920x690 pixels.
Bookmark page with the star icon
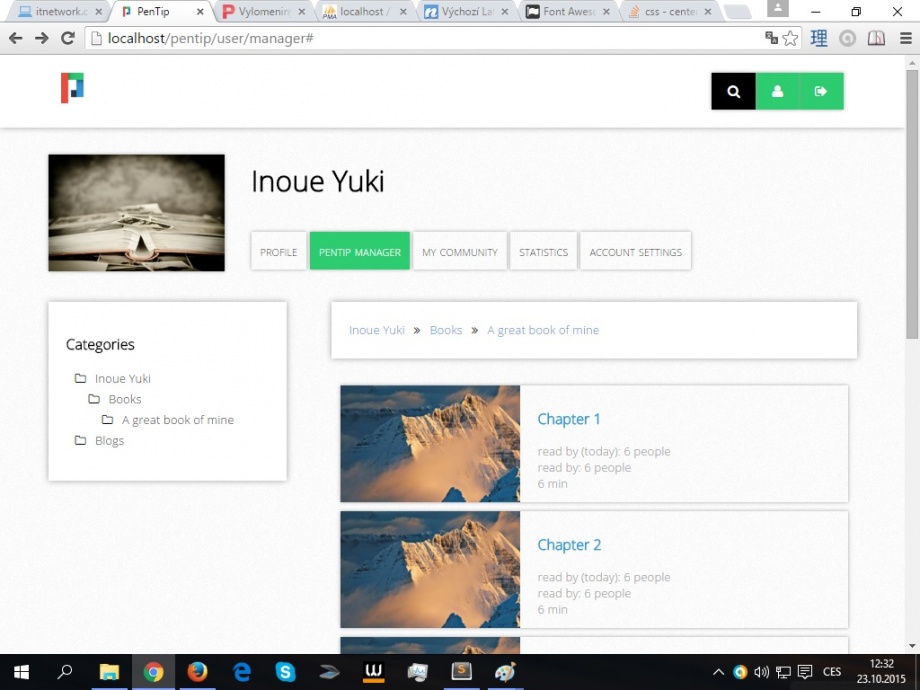click(790, 39)
